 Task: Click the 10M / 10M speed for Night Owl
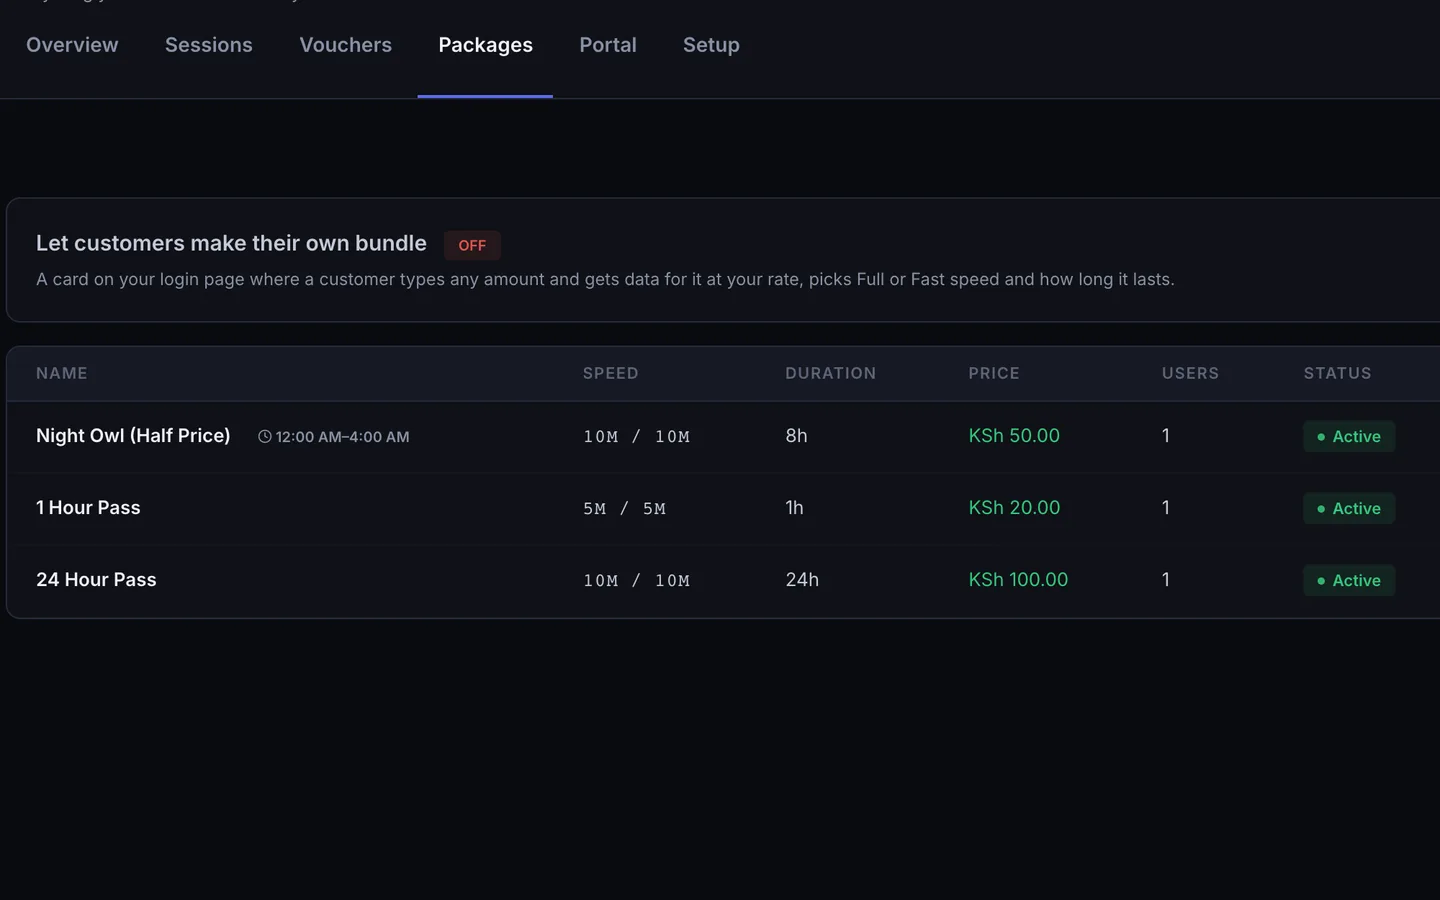[x=636, y=436]
